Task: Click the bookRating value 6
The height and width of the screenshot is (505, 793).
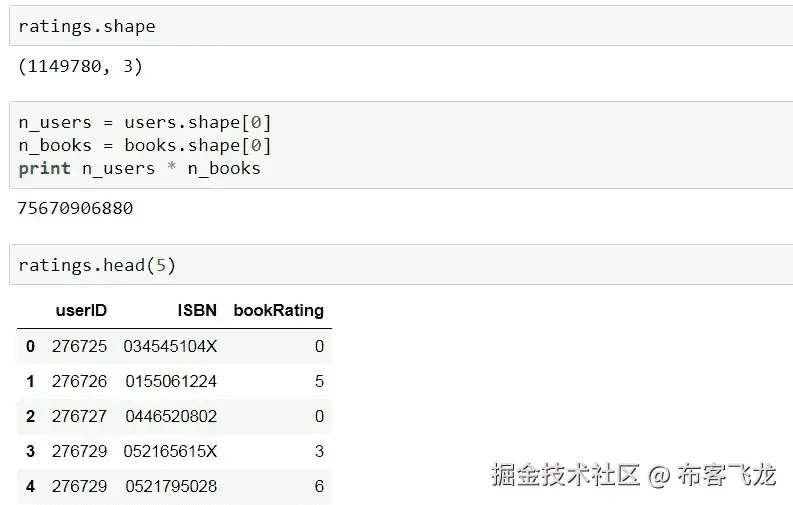Action: [x=319, y=486]
